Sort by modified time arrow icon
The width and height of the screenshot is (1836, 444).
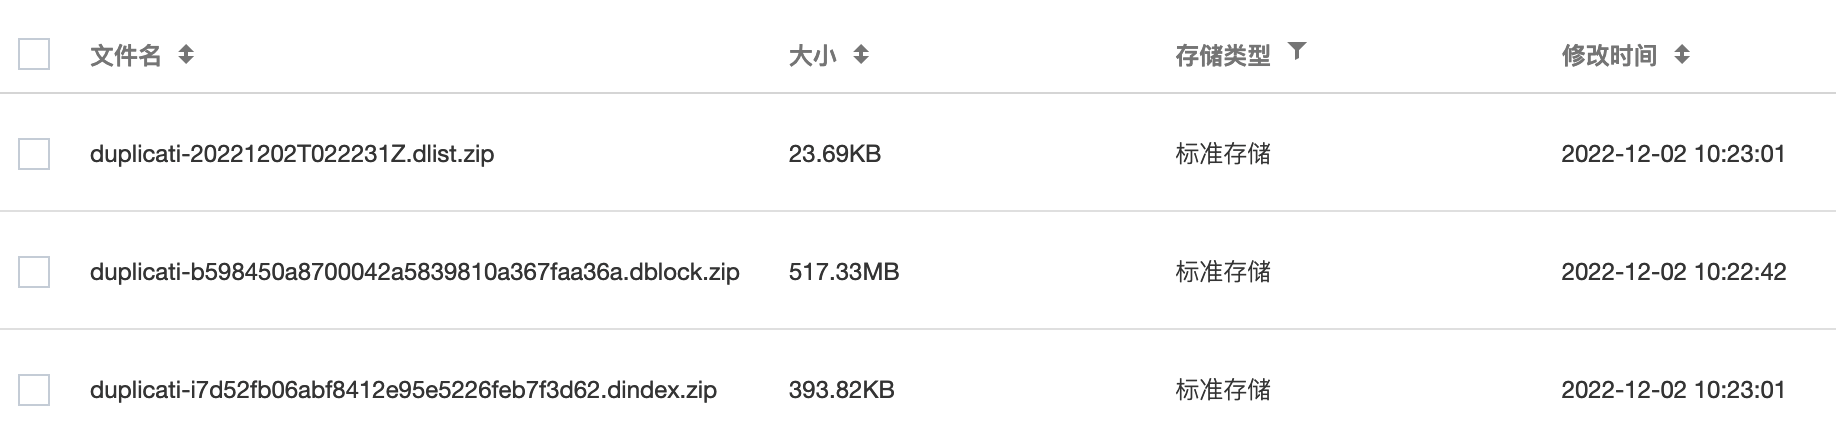(x=1682, y=55)
